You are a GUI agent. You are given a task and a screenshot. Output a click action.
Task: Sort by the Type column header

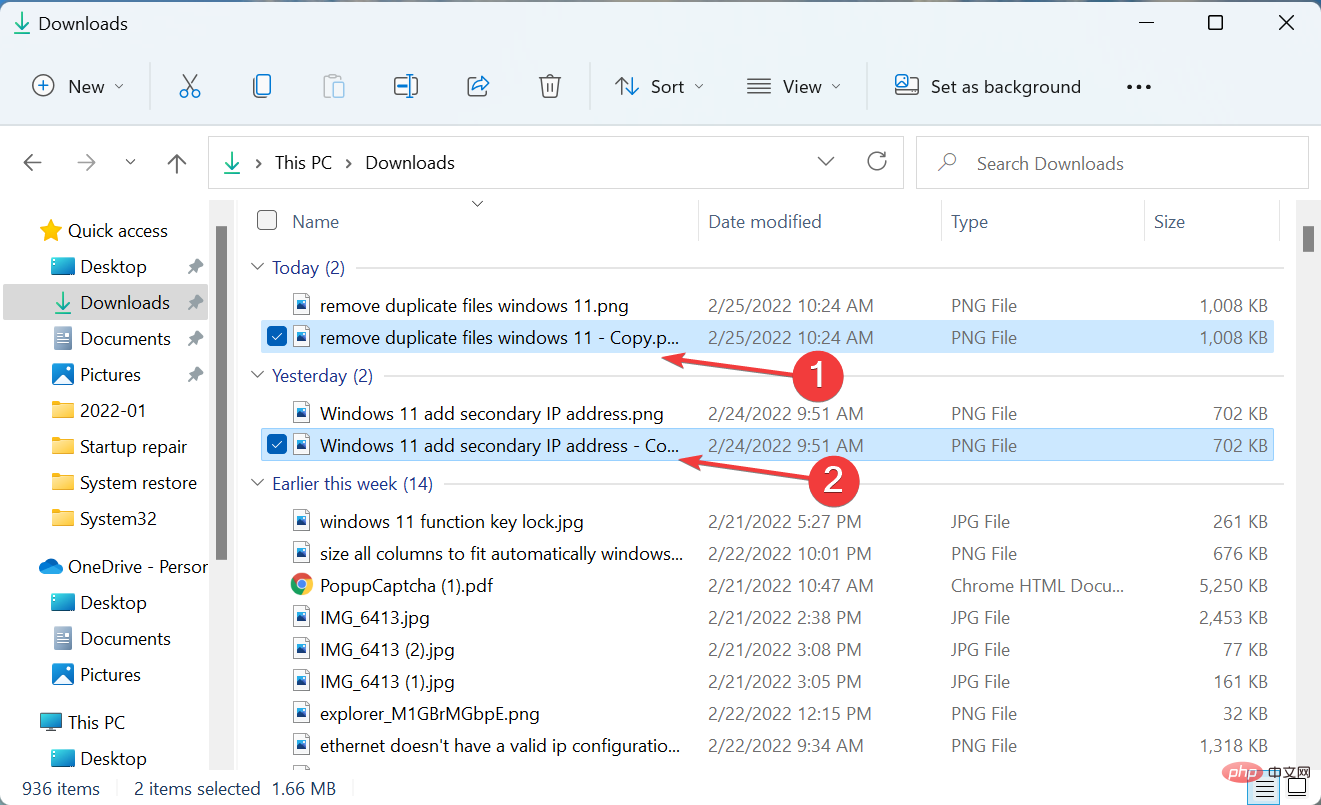(969, 222)
